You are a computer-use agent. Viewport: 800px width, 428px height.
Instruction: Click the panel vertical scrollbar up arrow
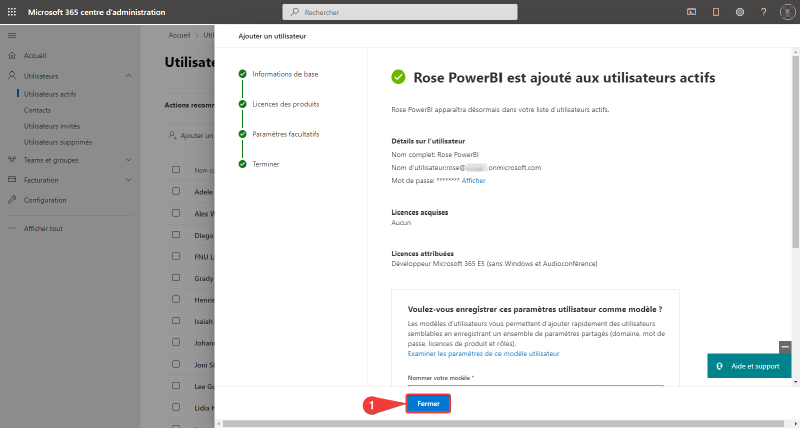coord(795,52)
